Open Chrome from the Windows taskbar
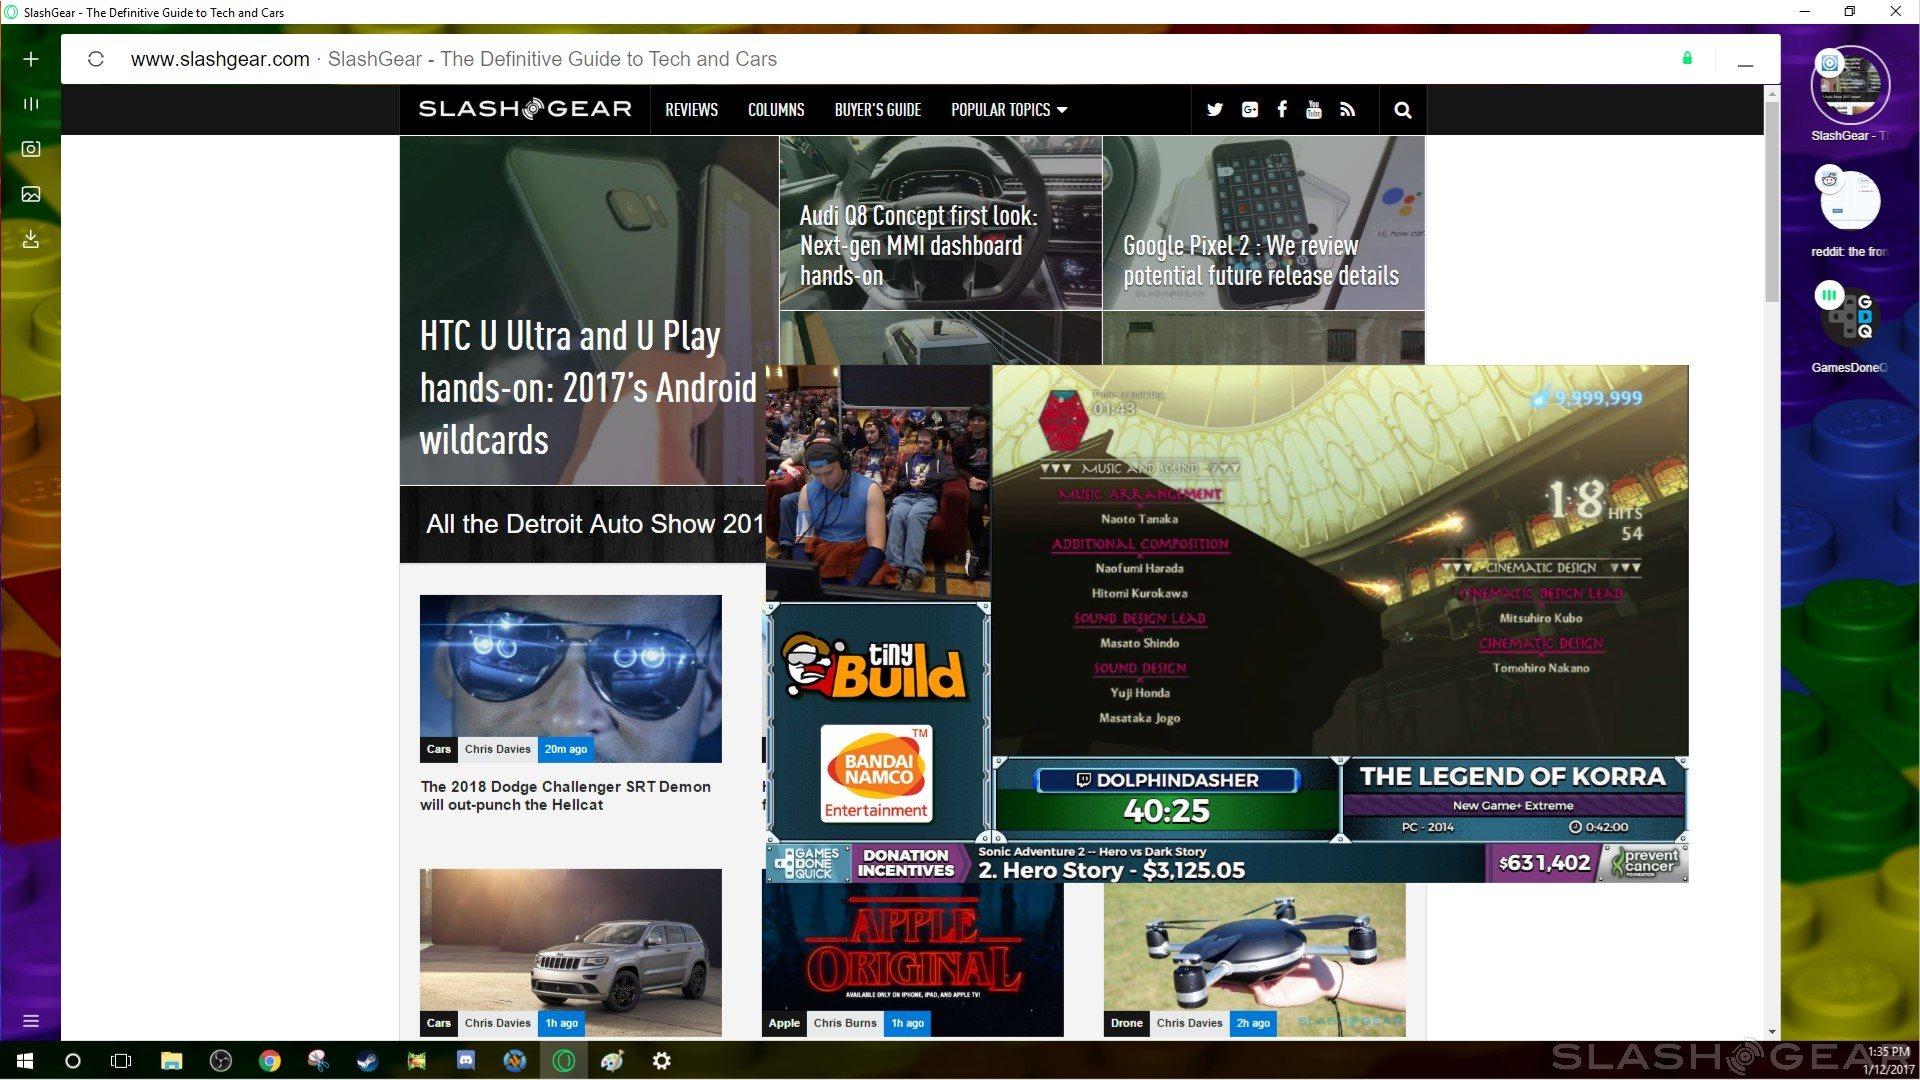Viewport: 1920px width, 1080px height. coord(269,1061)
